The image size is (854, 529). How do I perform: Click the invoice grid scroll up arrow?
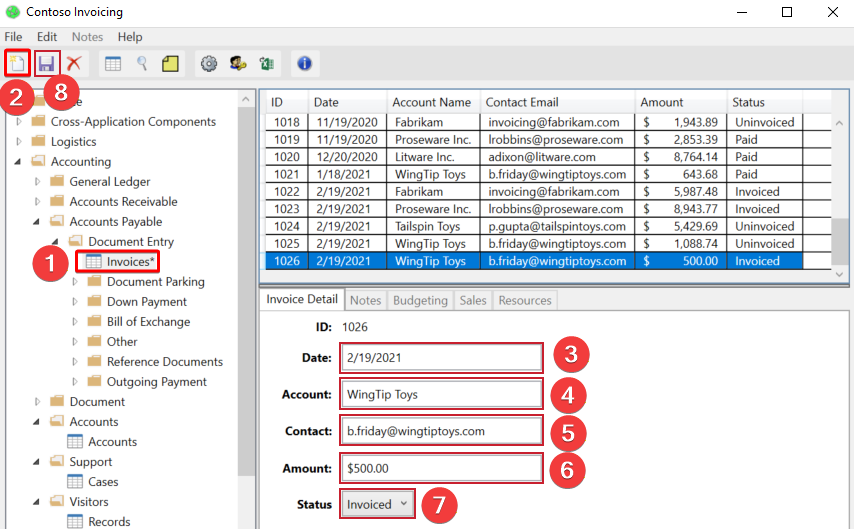pyautogui.click(x=839, y=123)
